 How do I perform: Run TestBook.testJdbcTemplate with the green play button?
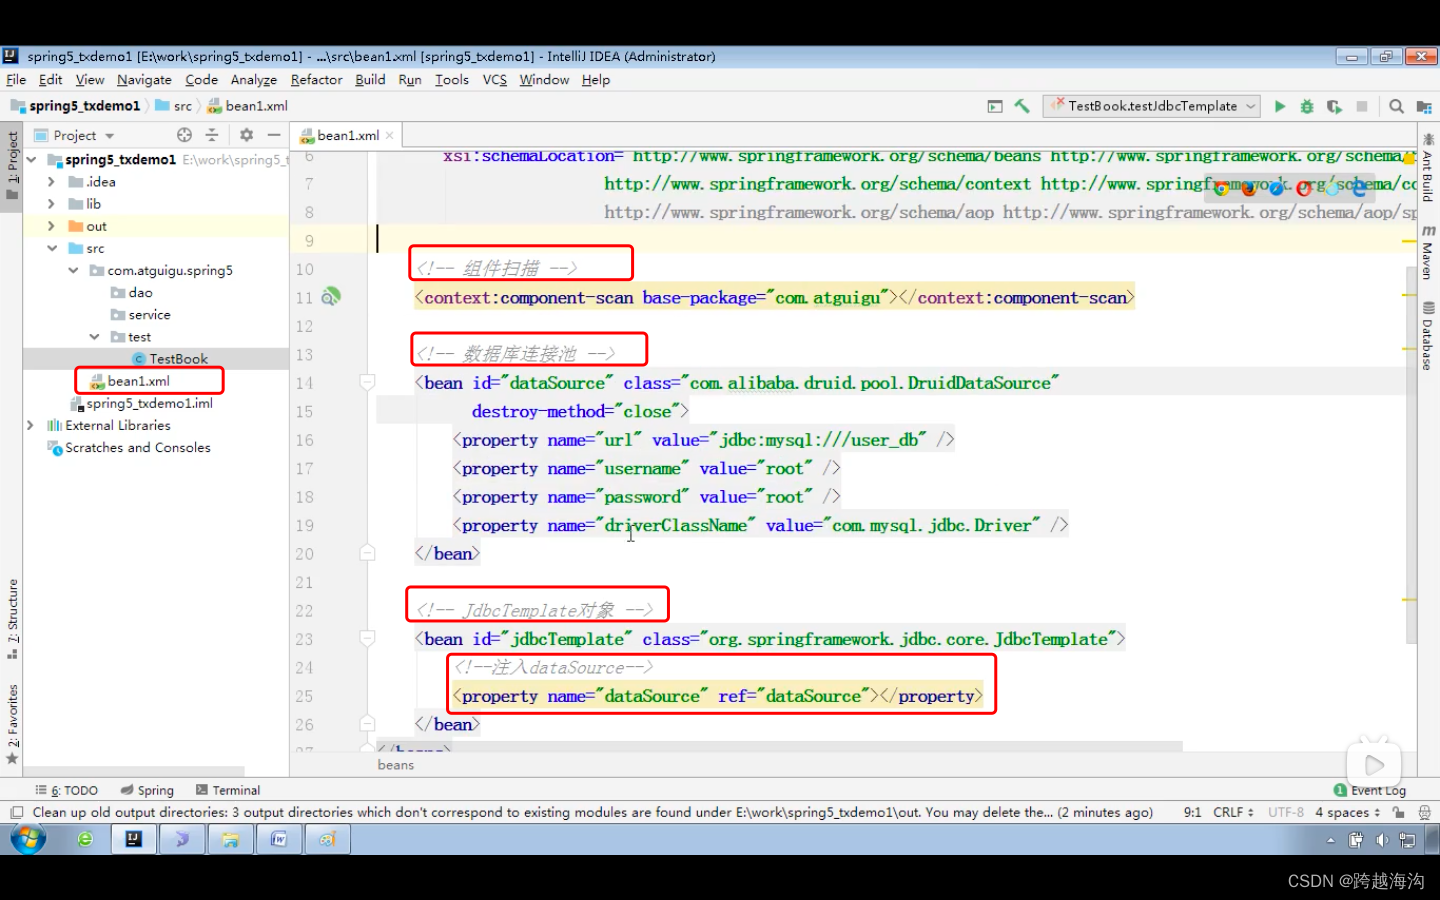click(x=1279, y=106)
